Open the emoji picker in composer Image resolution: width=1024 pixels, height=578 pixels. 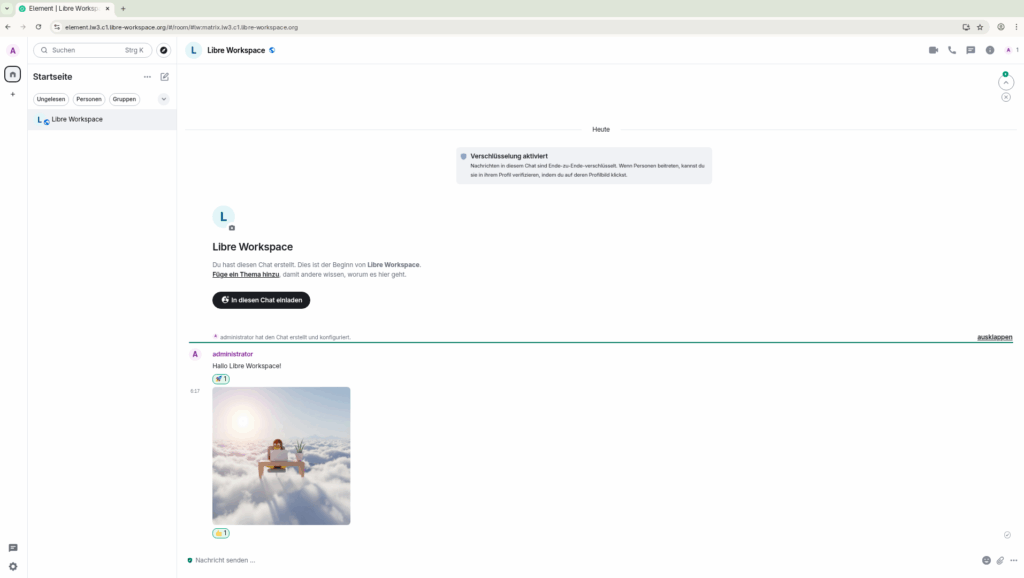click(986, 560)
